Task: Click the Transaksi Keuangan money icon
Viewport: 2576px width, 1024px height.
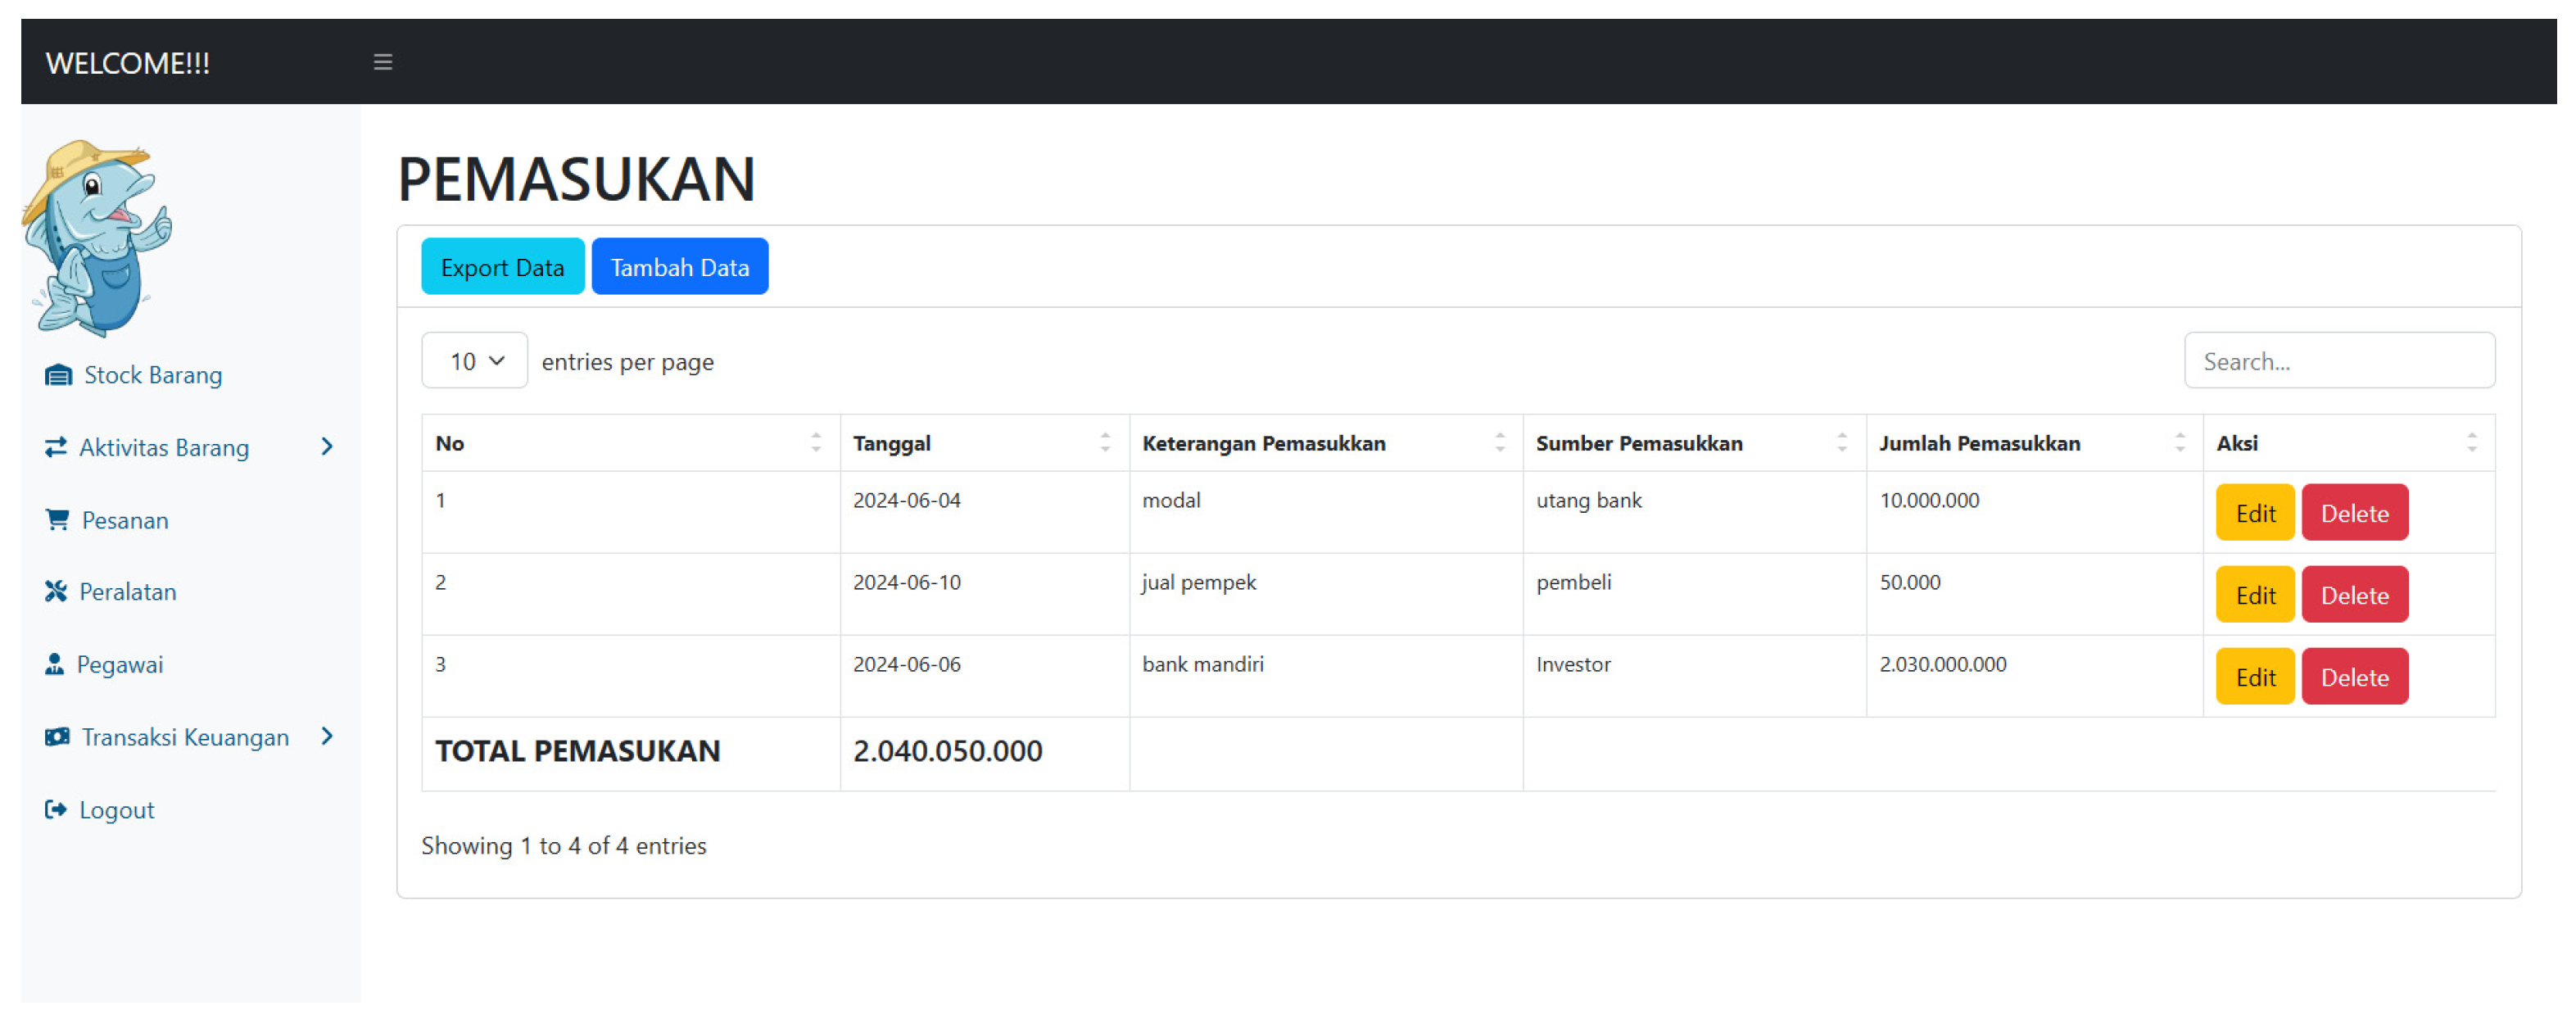Action: (57, 737)
